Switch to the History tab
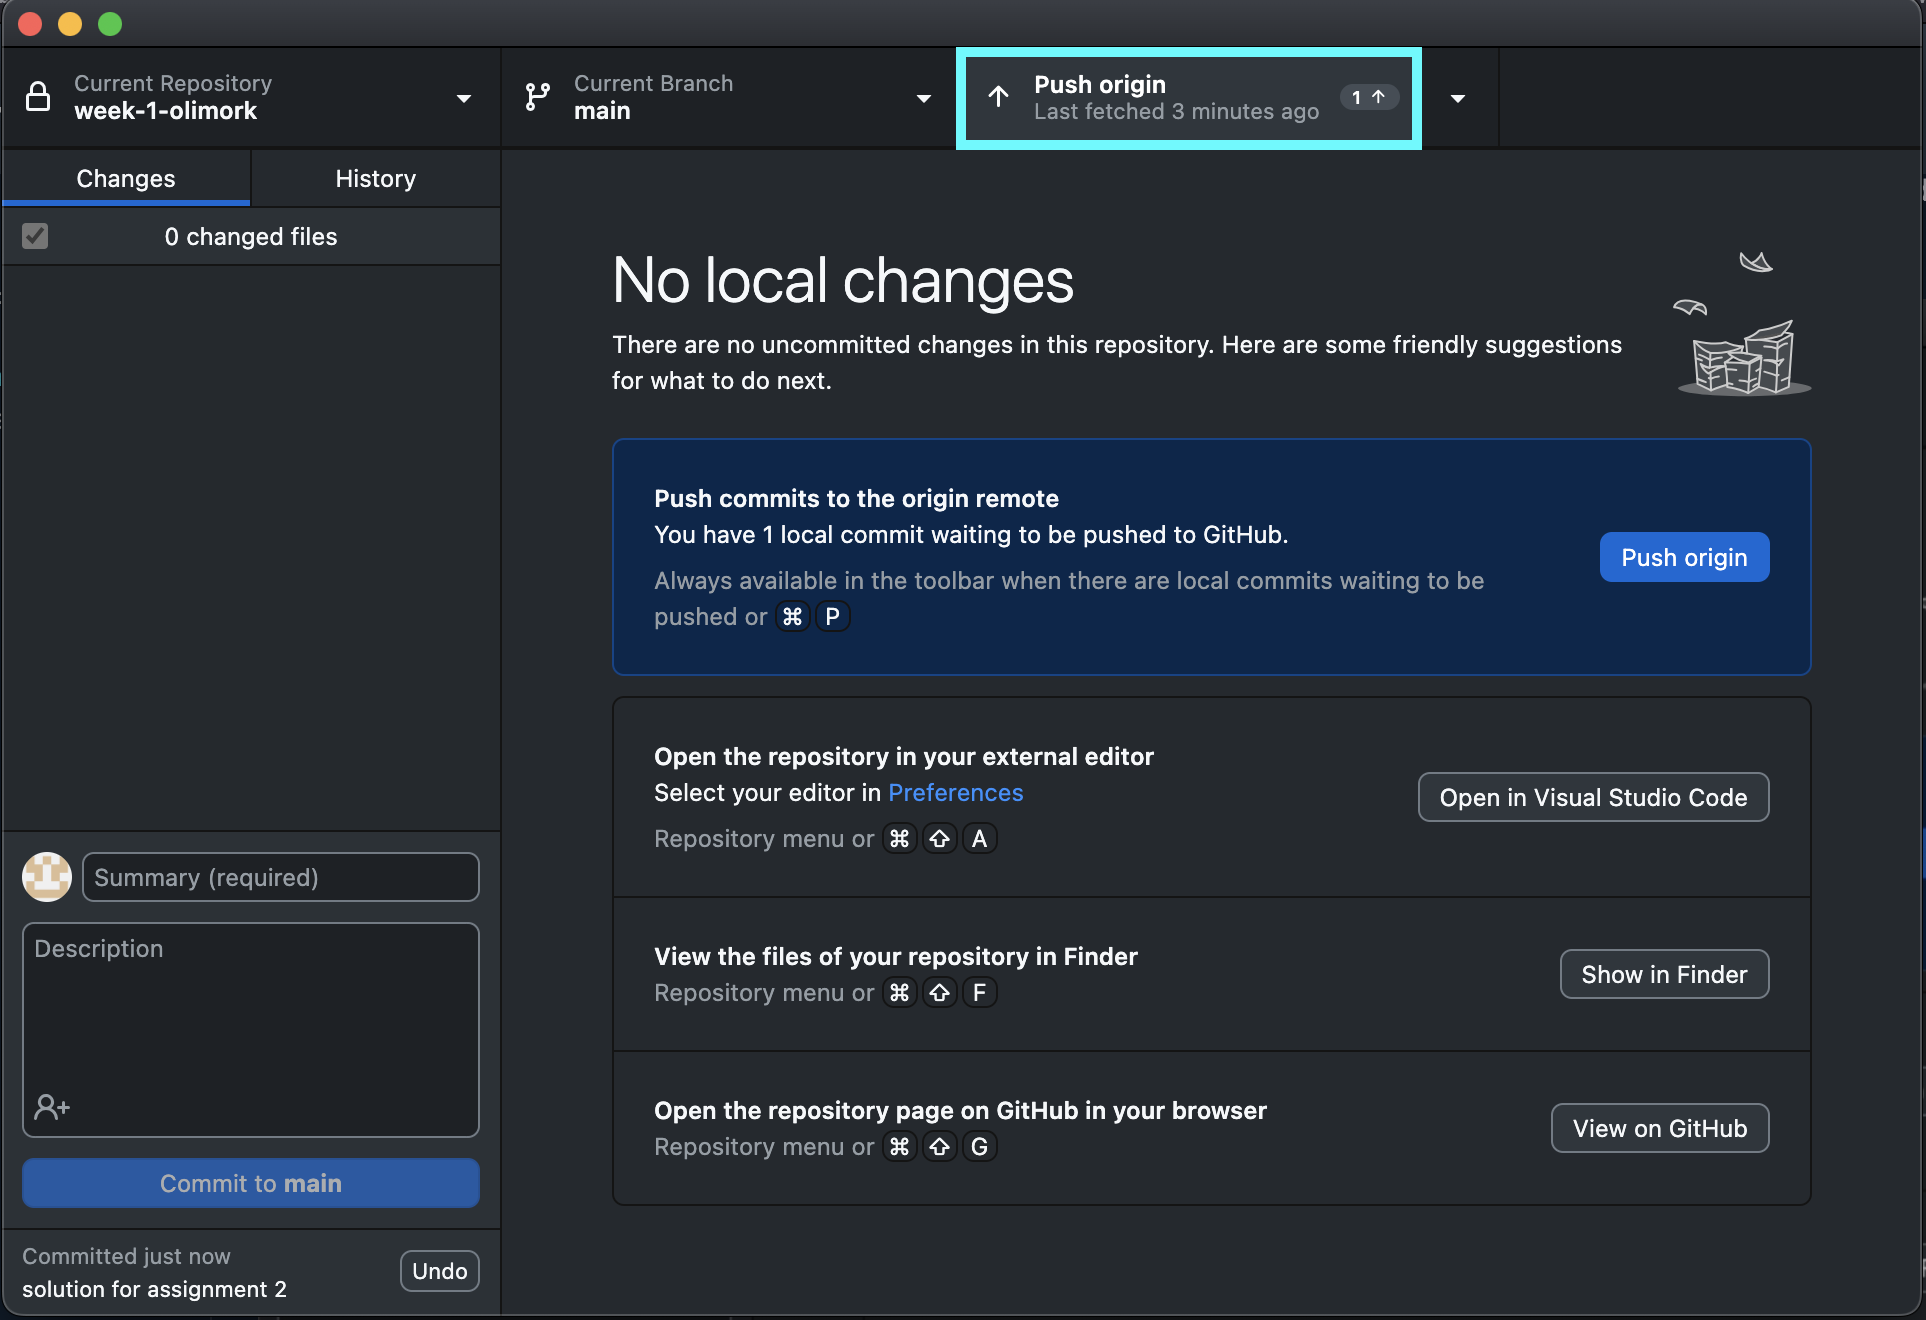This screenshot has height=1320, width=1926. click(x=376, y=178)
